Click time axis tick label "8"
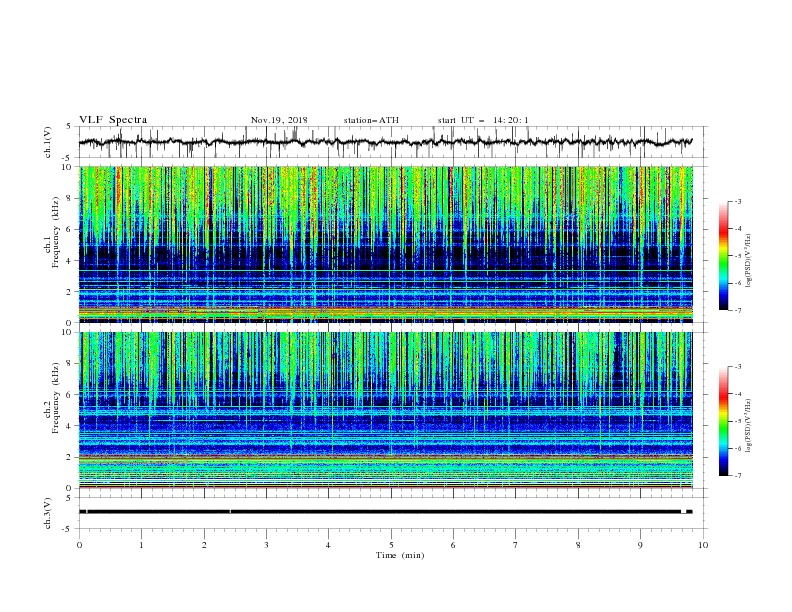 pyautogui.click(x=578, y=545)
